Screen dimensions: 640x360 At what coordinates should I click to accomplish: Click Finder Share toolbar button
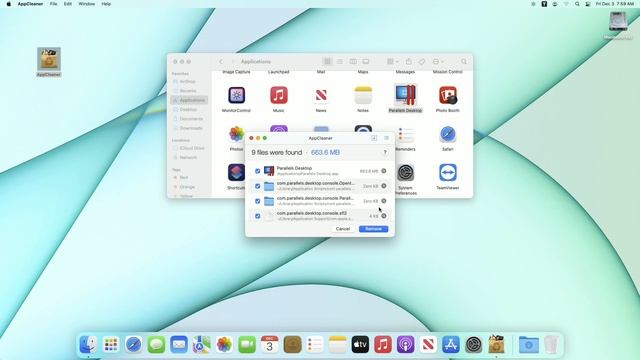coord(409,62)
